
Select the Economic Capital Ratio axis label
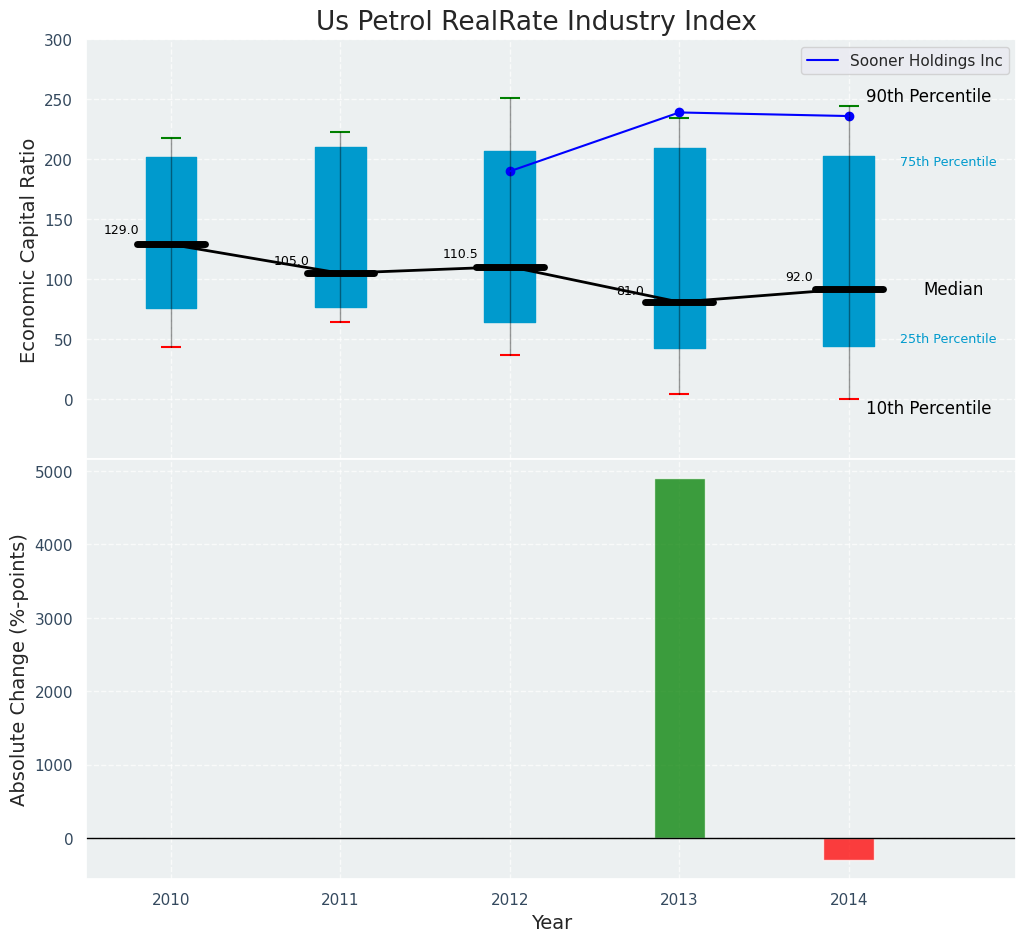pos(28,250)
